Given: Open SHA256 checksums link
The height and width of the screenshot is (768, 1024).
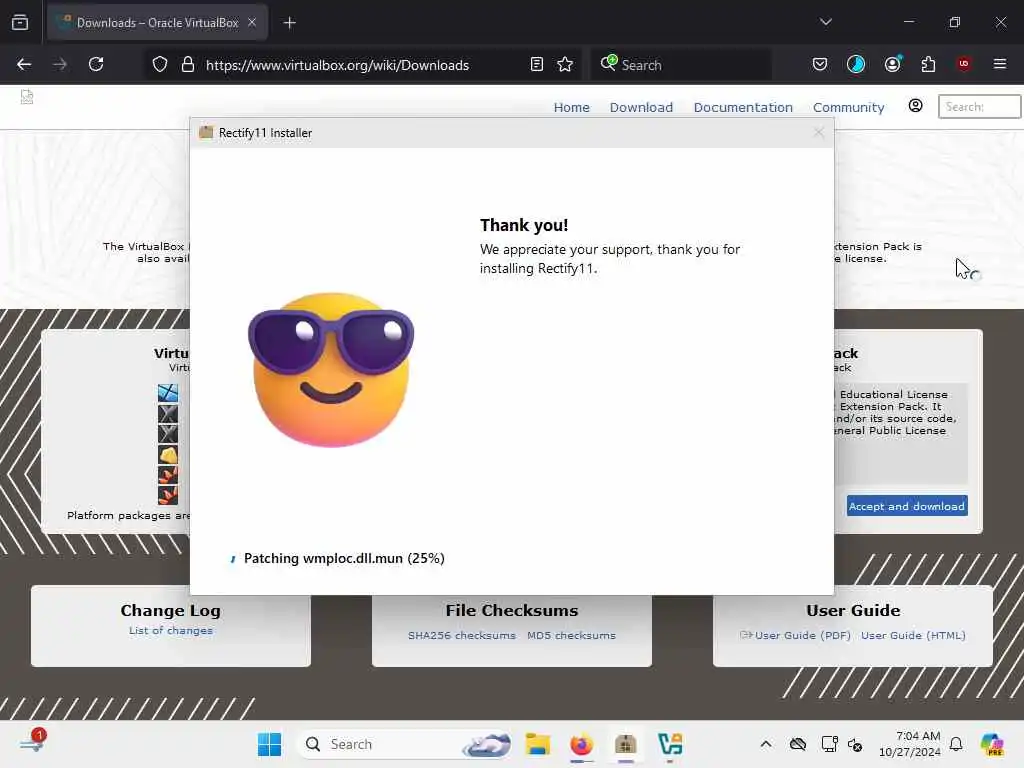Looking at the screenshot, I should 462,635.
